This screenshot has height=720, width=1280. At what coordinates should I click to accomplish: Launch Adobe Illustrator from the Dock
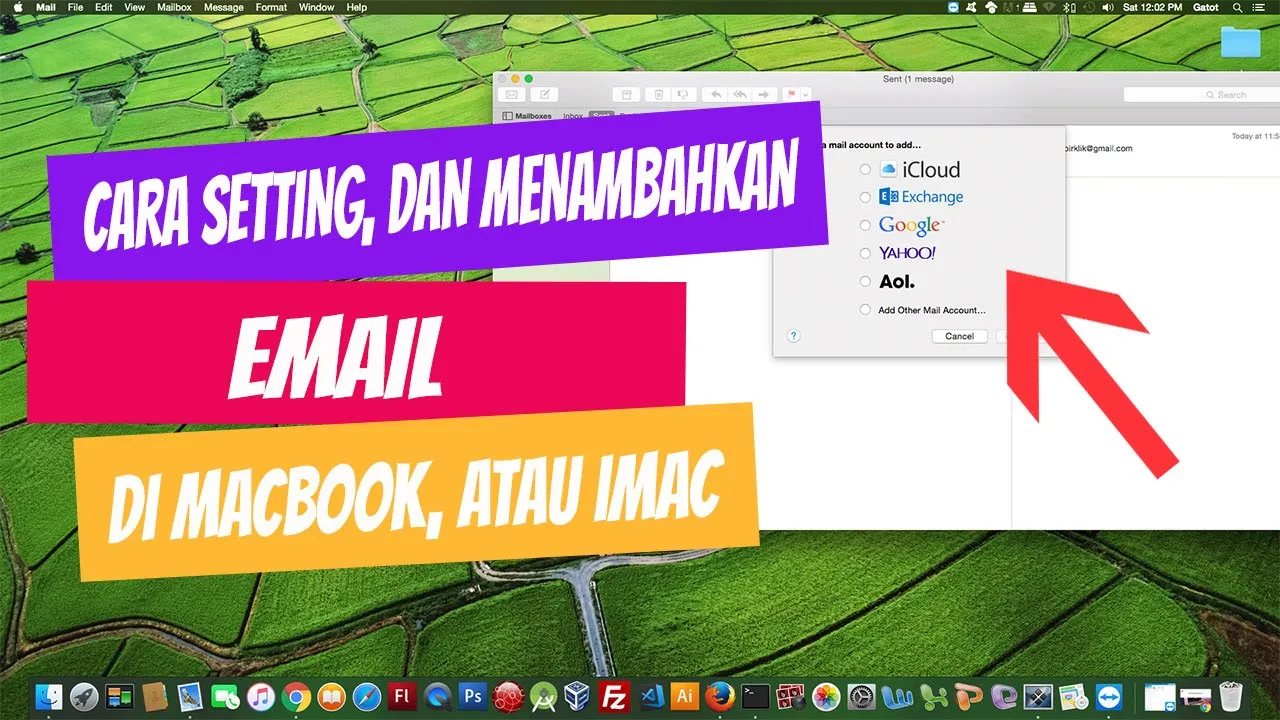pos(684,696)
